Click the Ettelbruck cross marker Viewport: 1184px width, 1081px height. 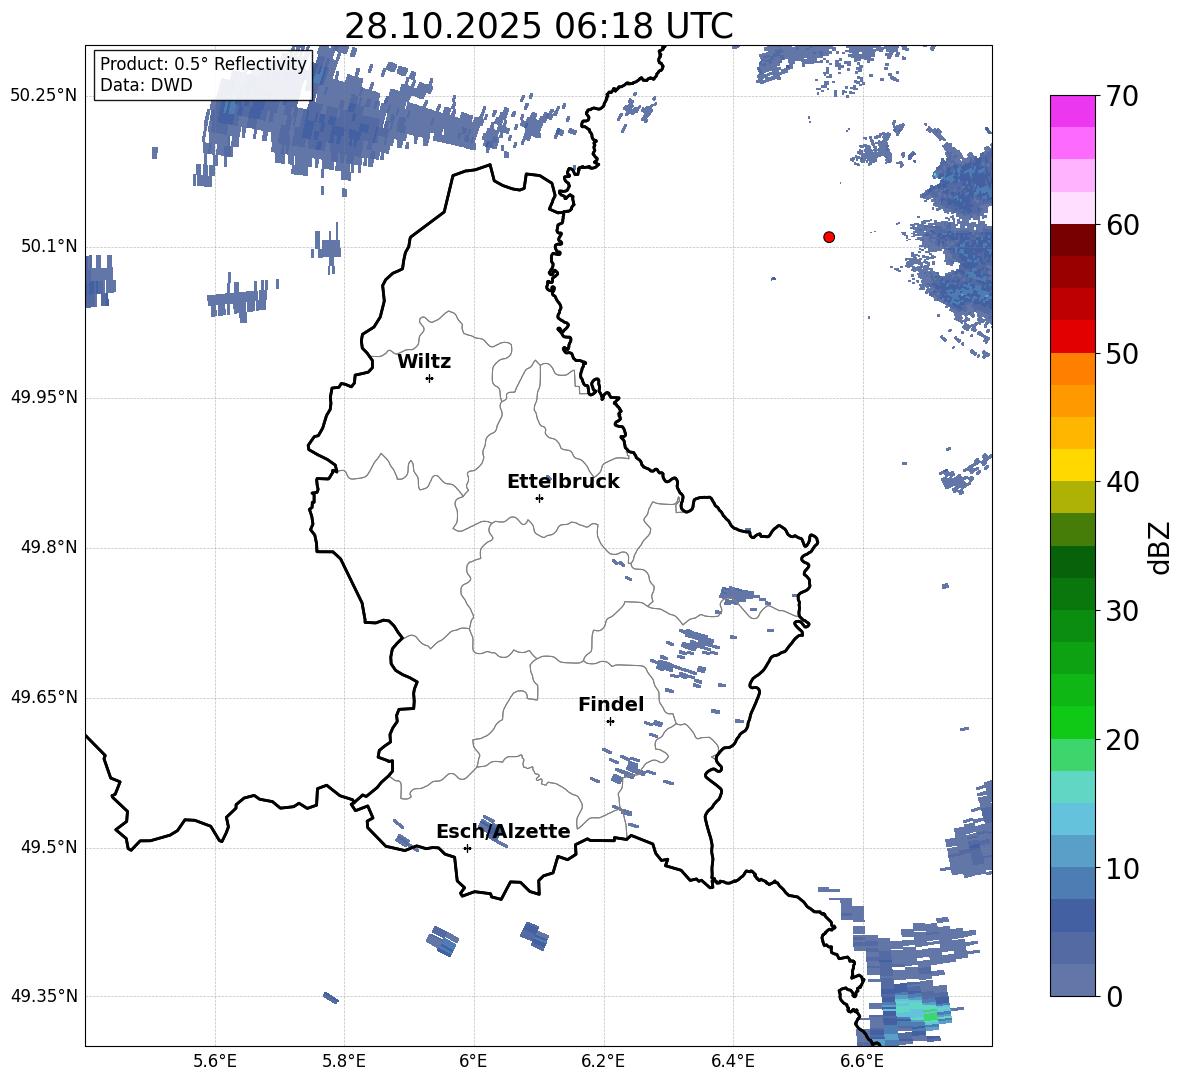pyautogui.click(x=539, y=498)
